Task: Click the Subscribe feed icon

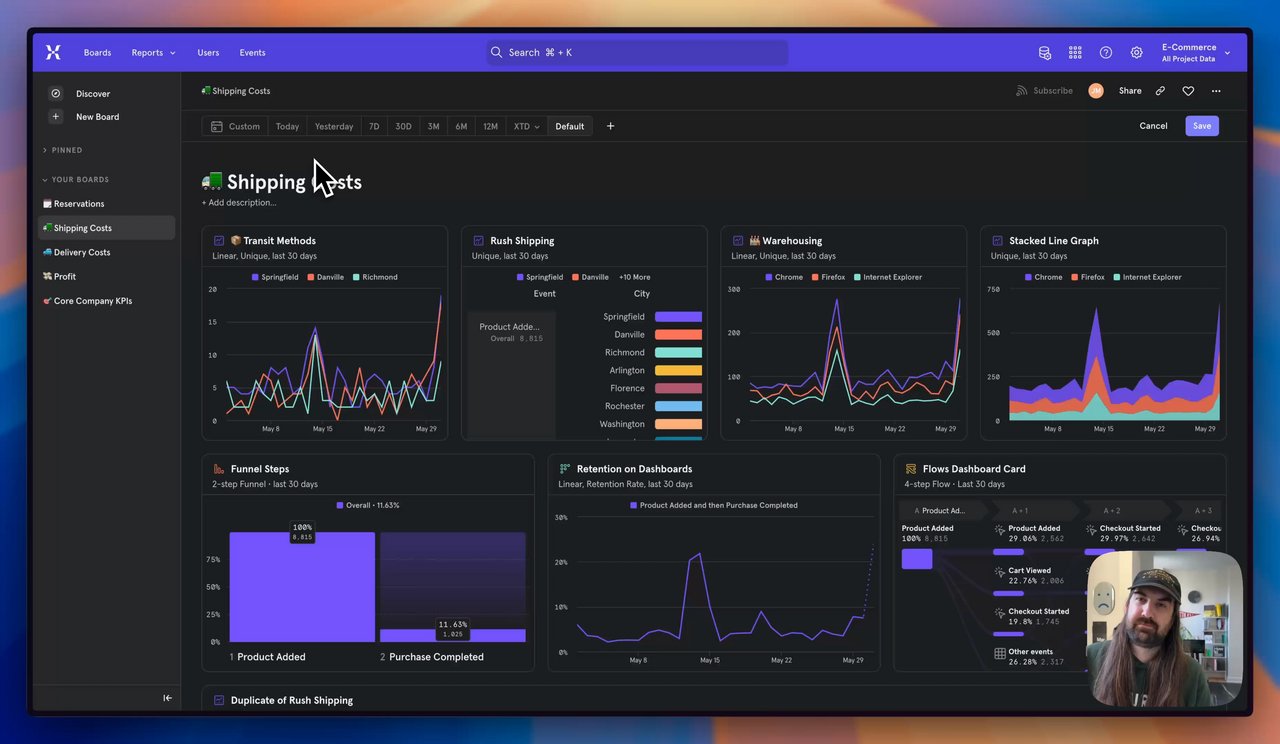Action: click(1022, 90)
